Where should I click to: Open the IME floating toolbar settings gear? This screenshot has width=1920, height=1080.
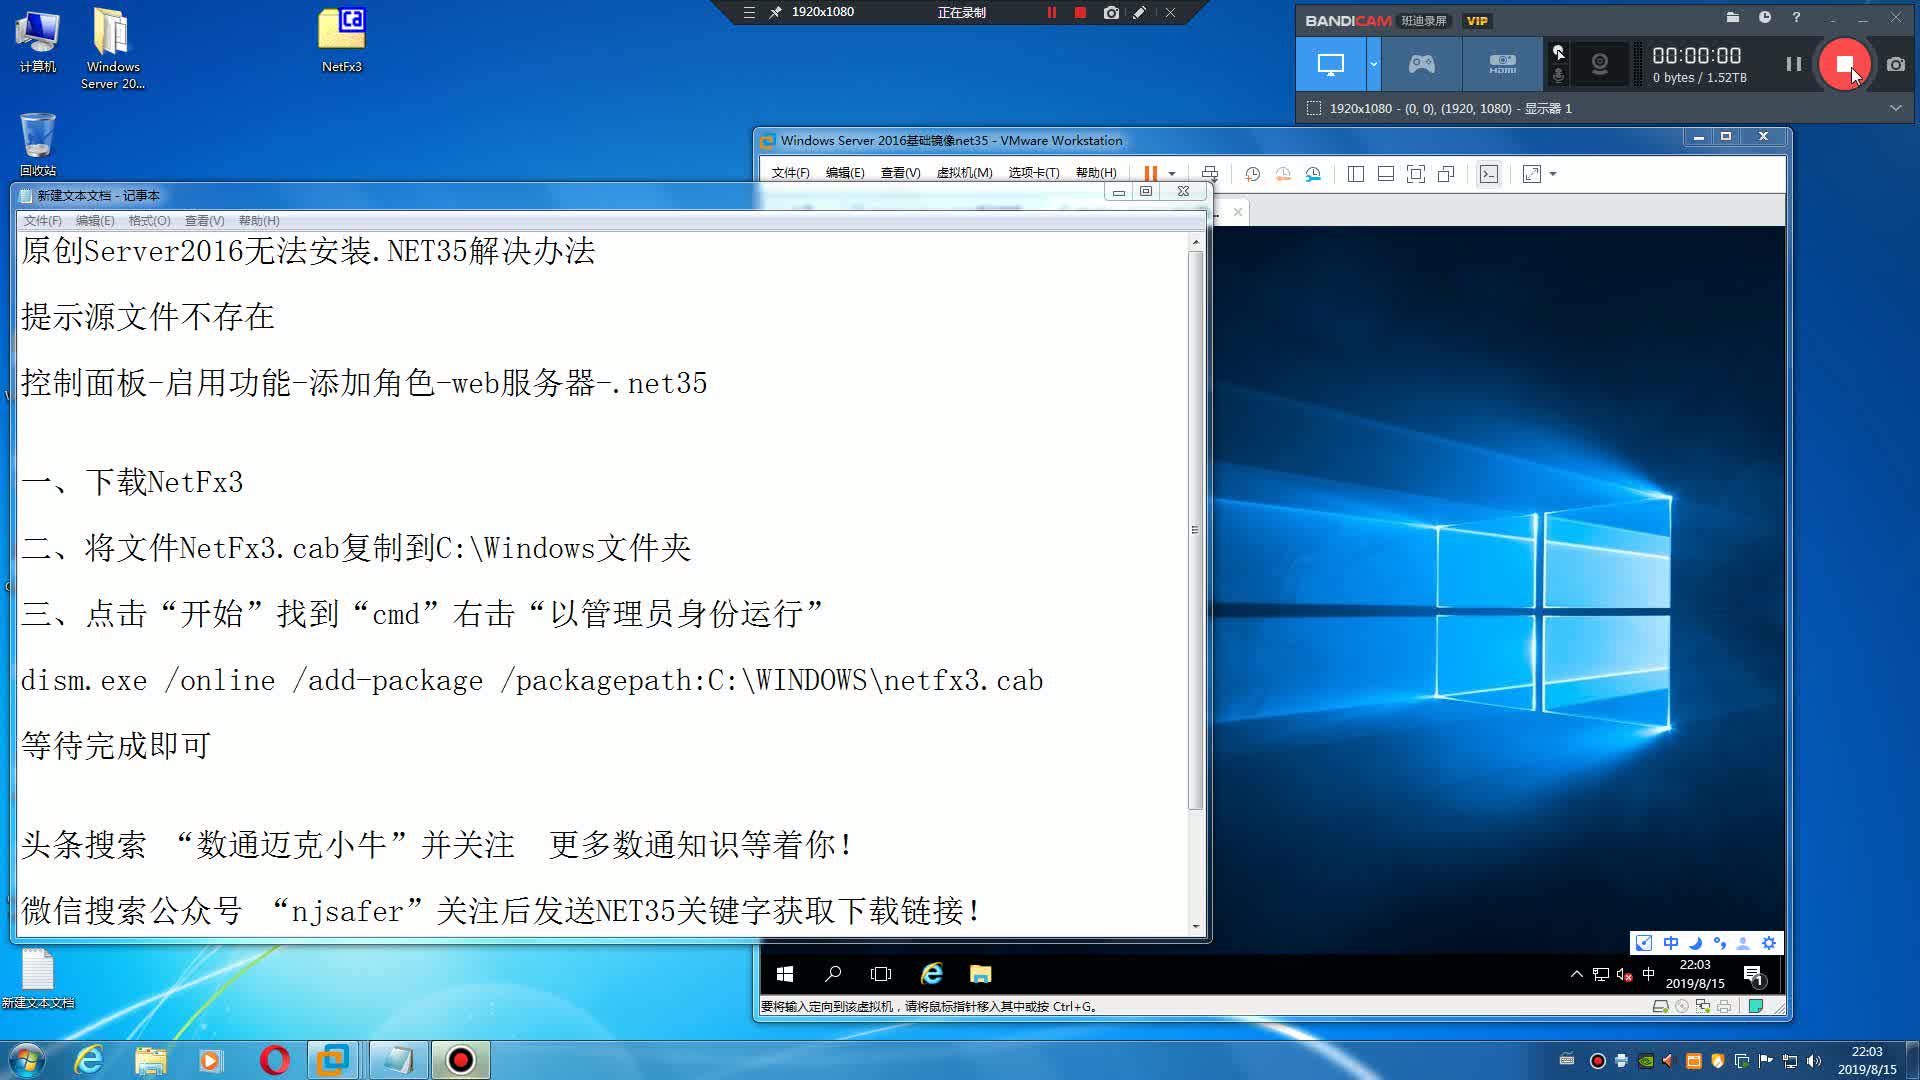pyautogui.click(x=1769, y=943)
